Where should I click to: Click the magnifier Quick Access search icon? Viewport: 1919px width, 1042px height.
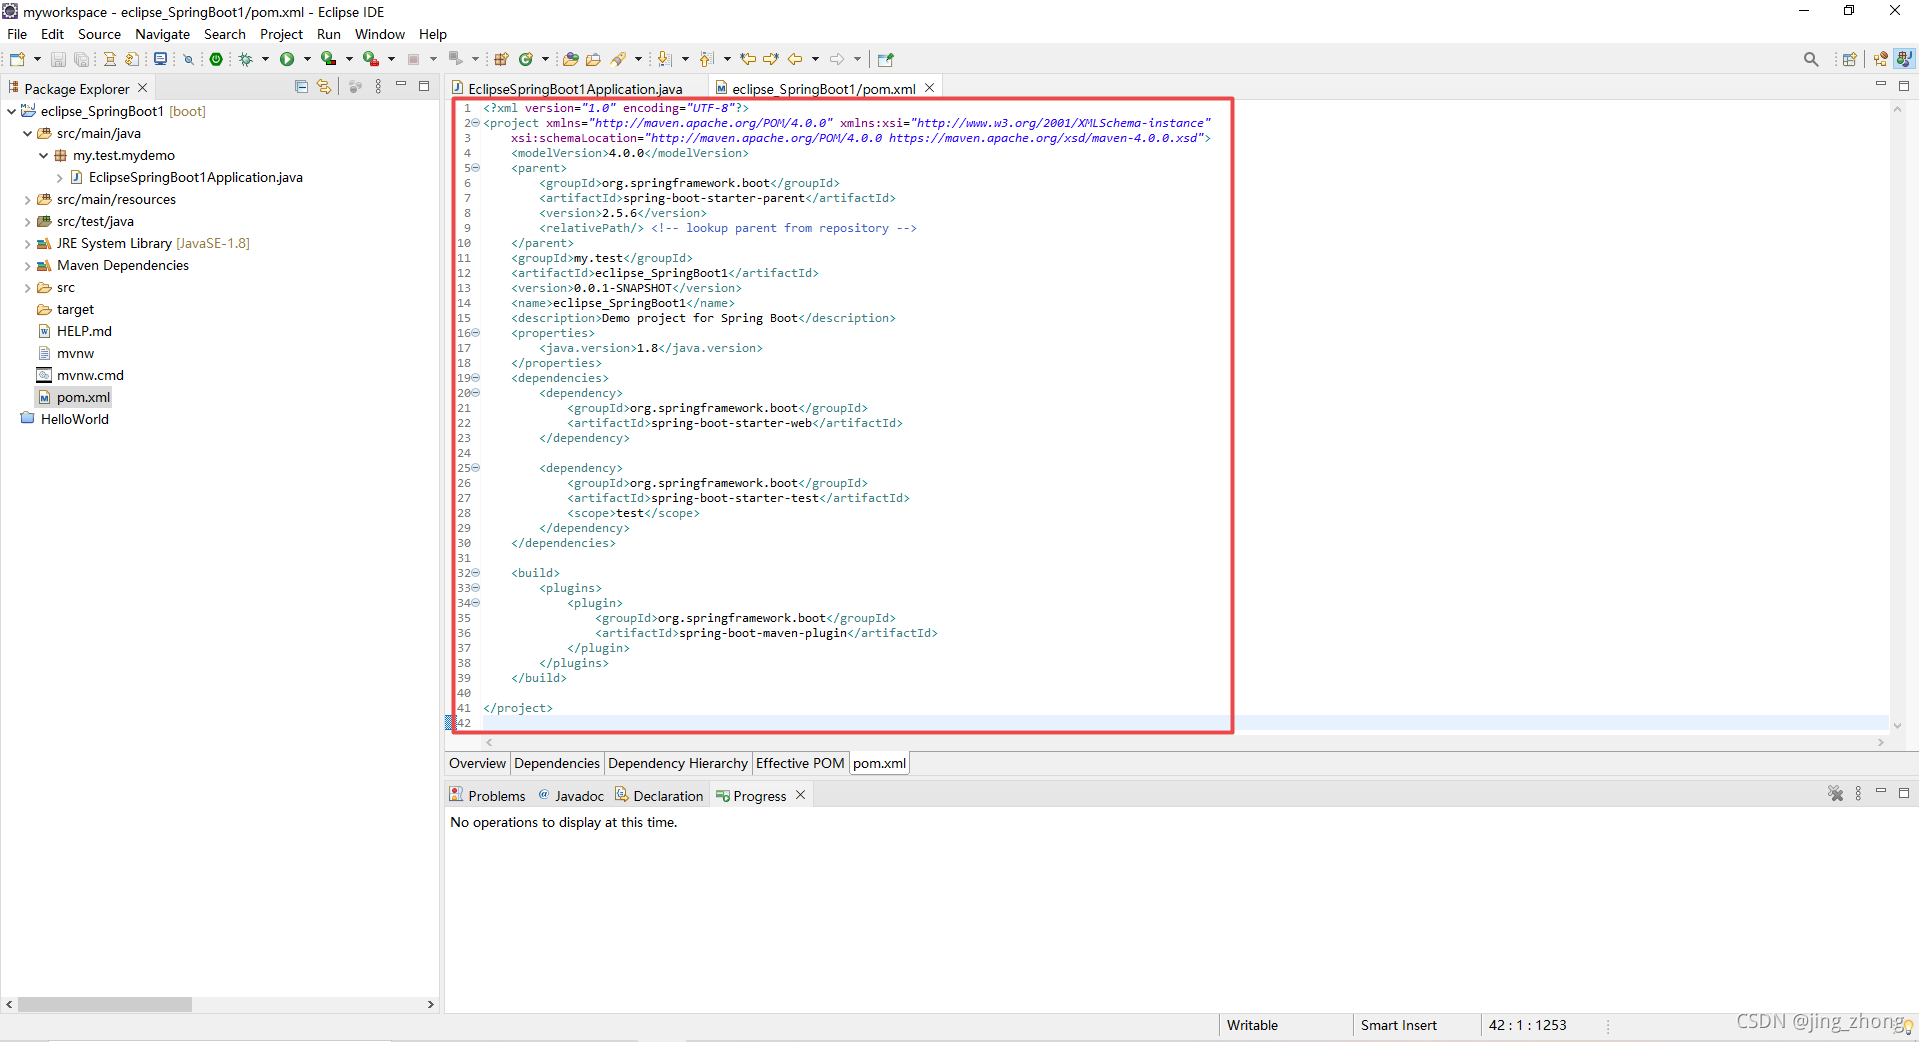click(x=1811, y=59)
